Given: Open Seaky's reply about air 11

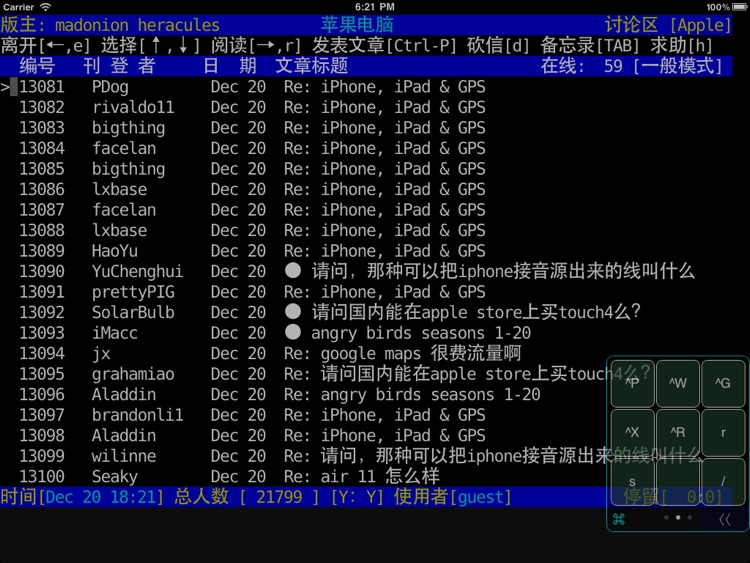Looking at the screenshot, I should pos(366,477).
